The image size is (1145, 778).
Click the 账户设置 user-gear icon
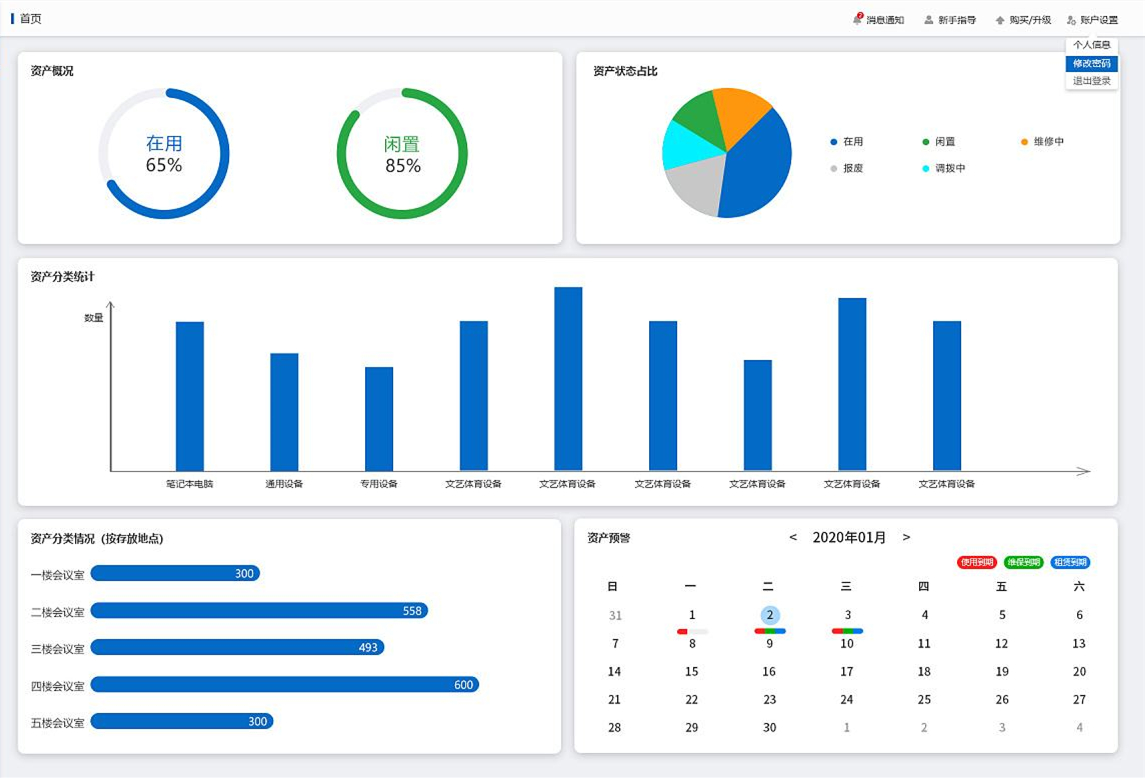point(1072,20)
